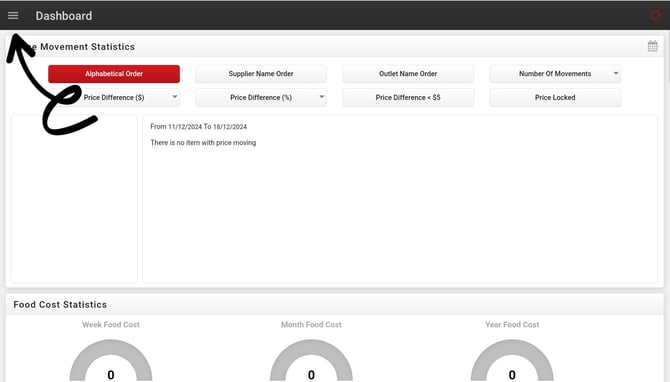Open the calendar date picker icon

[652, 46]
